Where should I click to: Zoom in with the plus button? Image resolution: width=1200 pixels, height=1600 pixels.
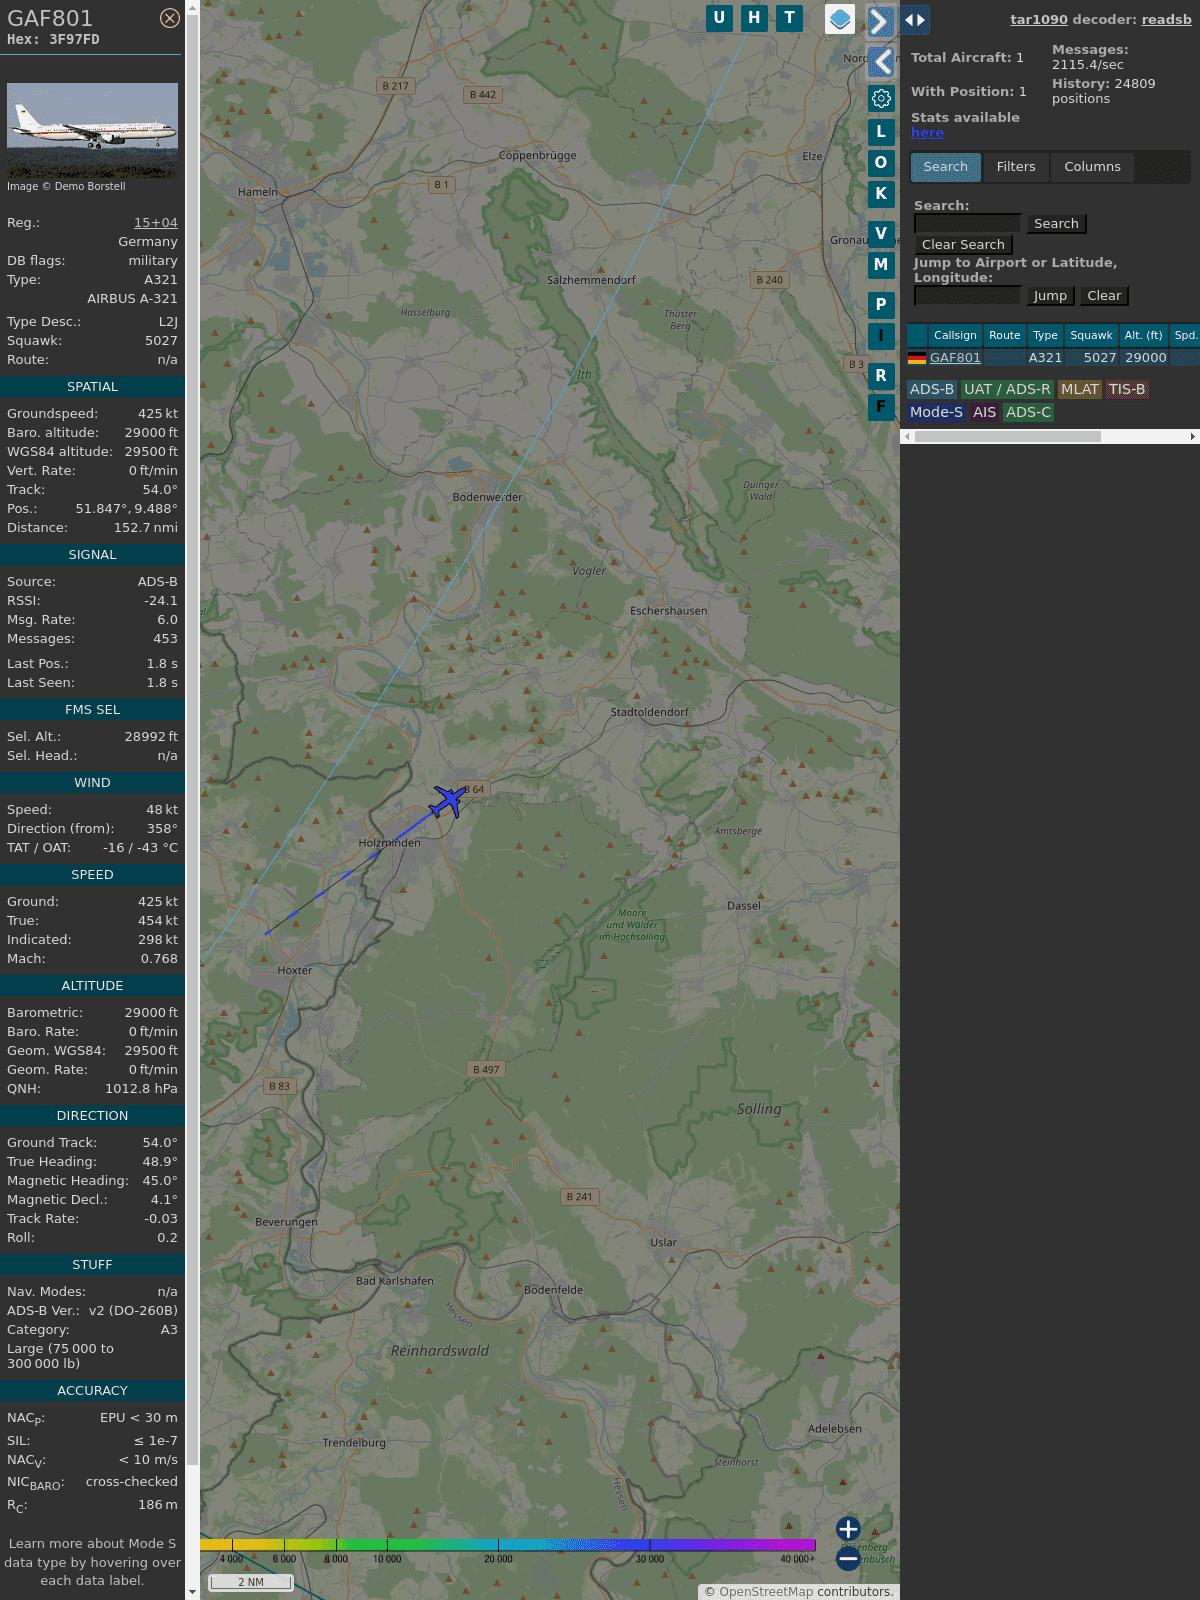[848, 1529]
